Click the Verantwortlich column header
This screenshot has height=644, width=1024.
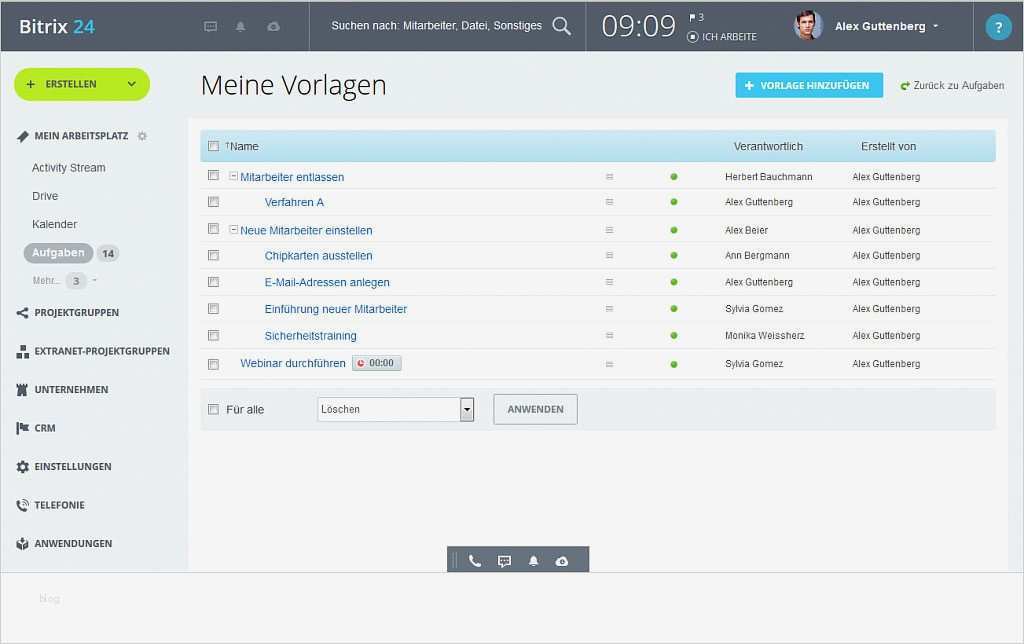click(x=768, y=146)
